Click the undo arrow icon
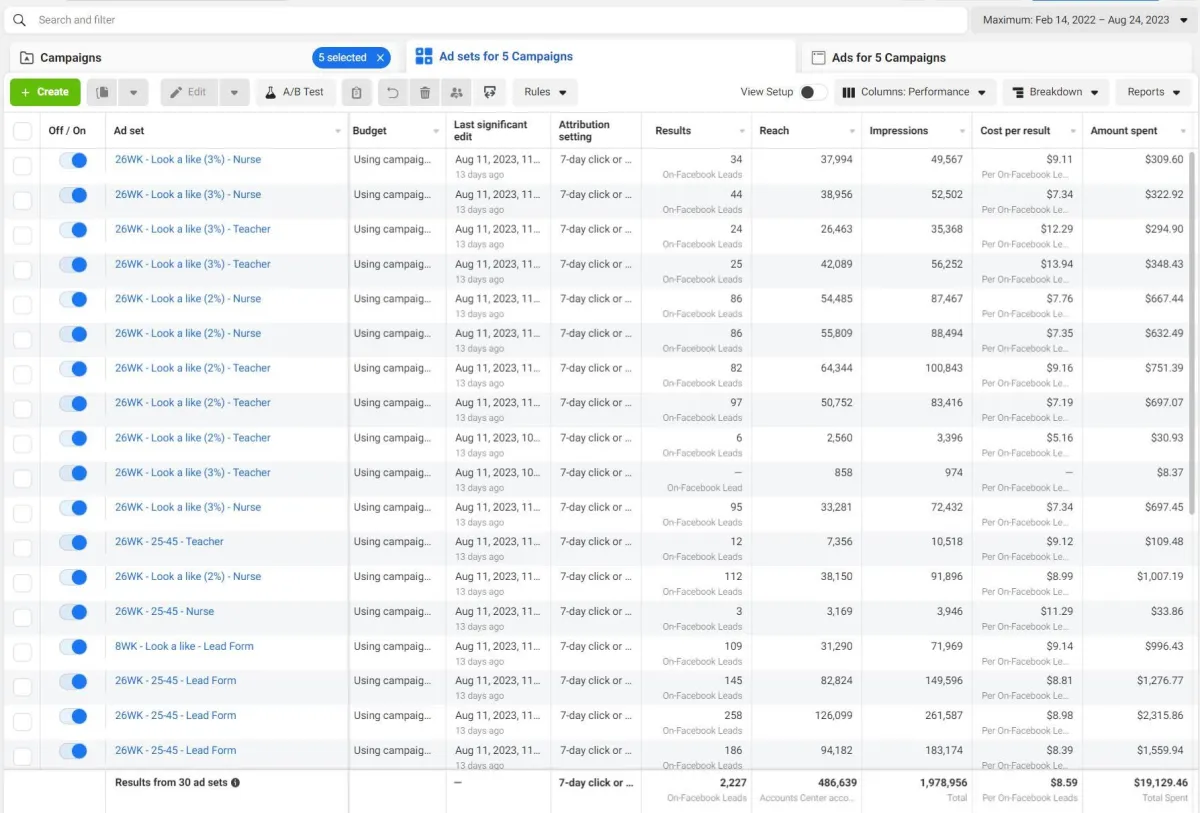The height and width of the screenshot is (813, 1200). pyautogui.click(x=392, y=92)
